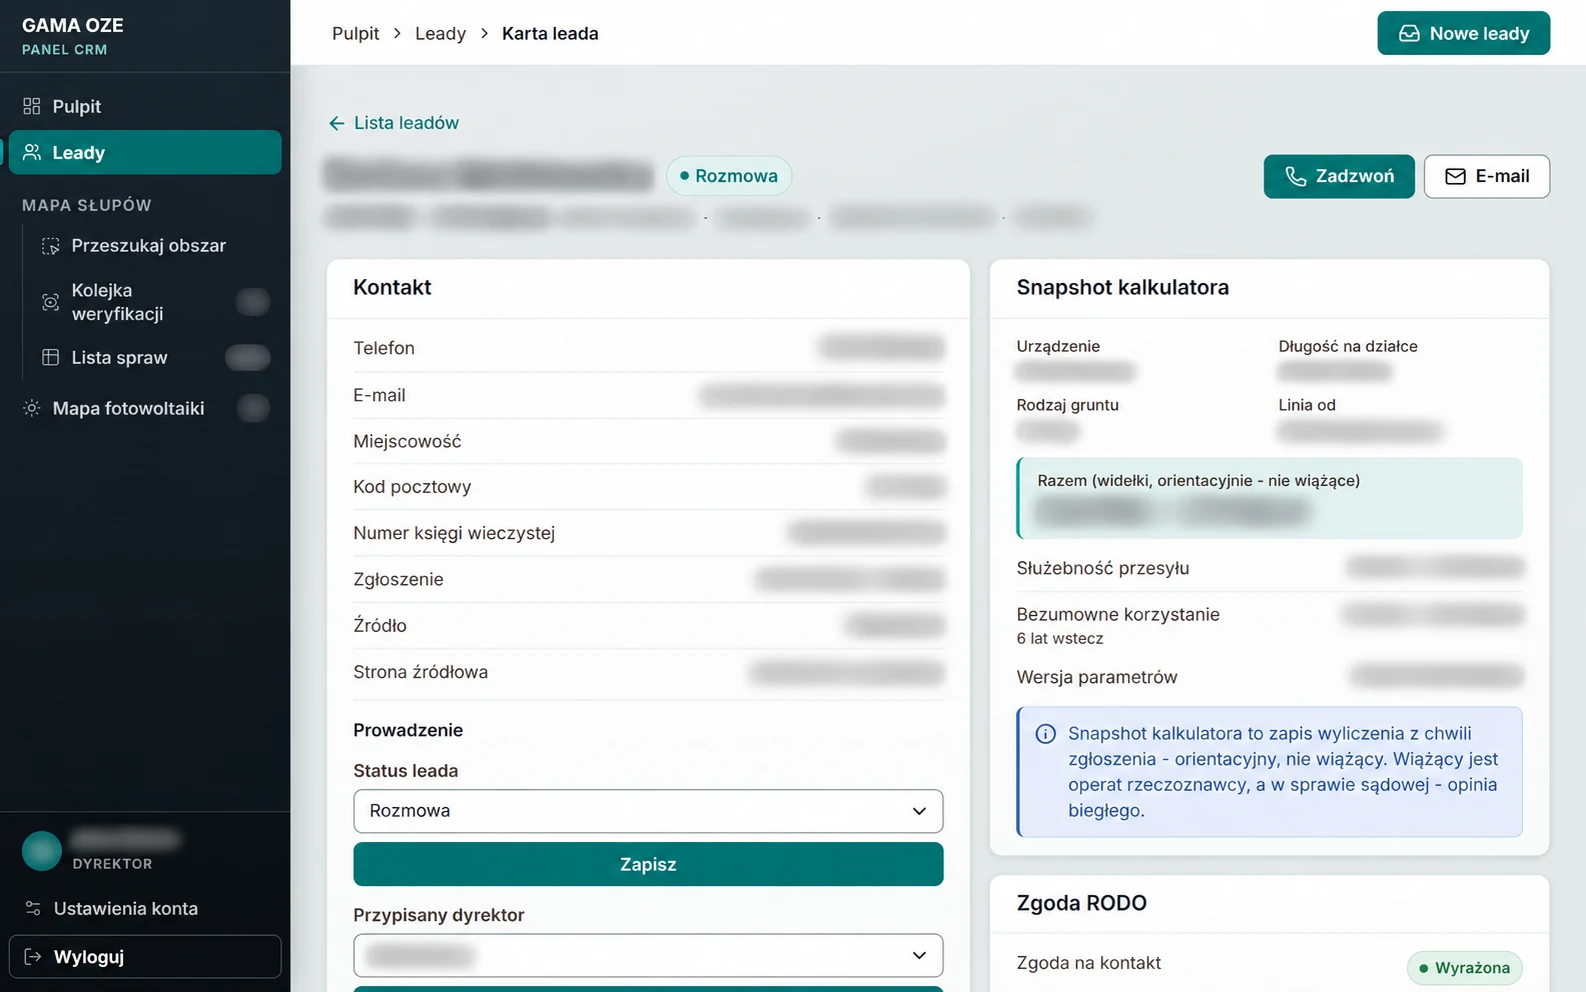This screenshot has width=1586, height=992.
Task: Click the Ustawienia konta sliders icon
Action: (x=33, y=908)
